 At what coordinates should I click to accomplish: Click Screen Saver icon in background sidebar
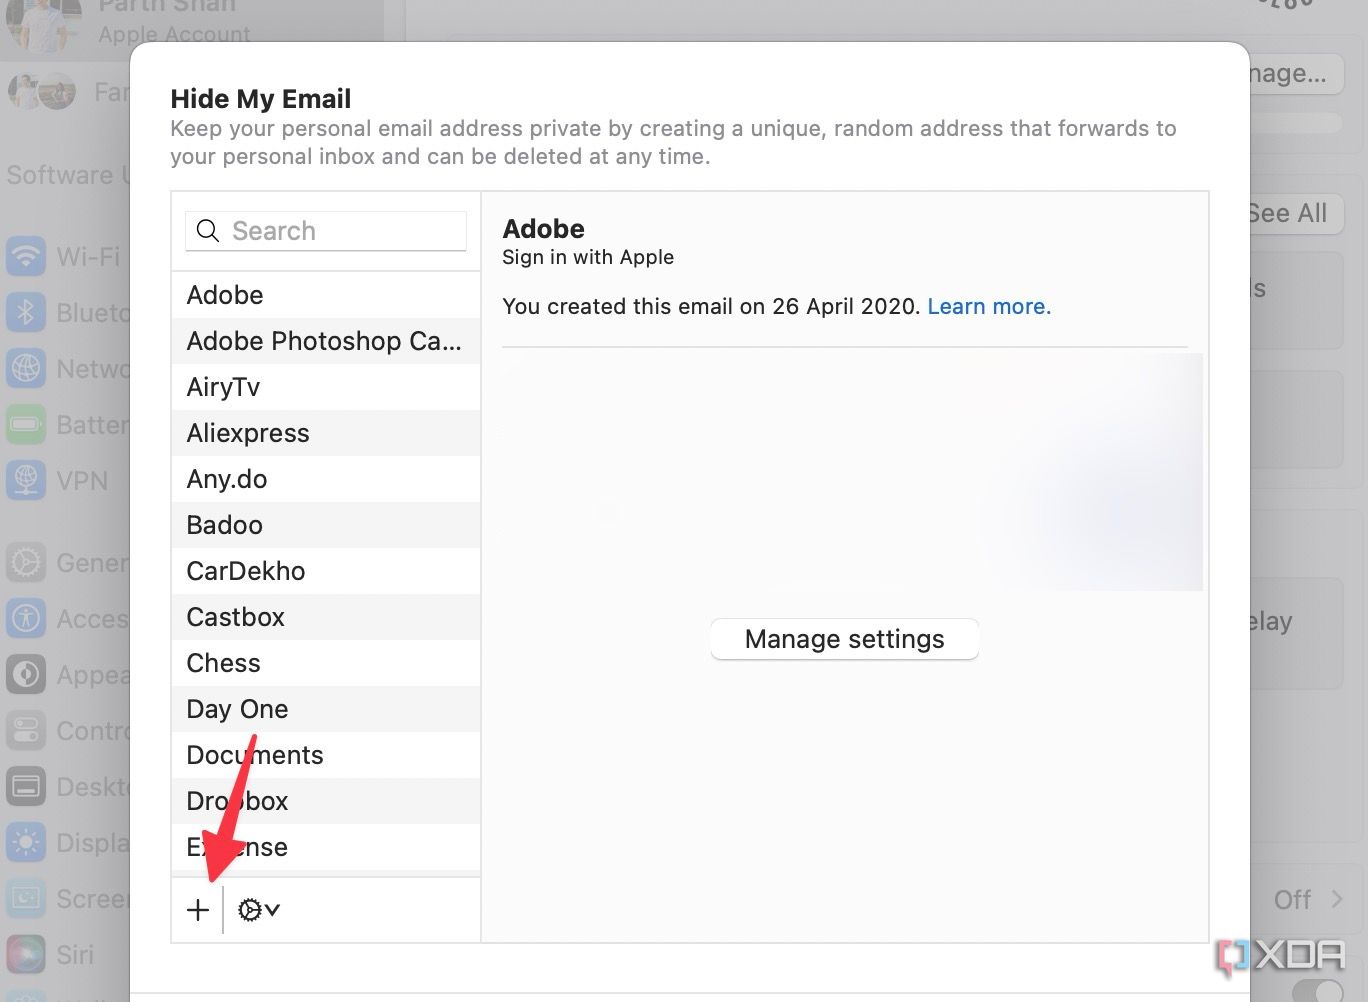[x=26, y=899]
